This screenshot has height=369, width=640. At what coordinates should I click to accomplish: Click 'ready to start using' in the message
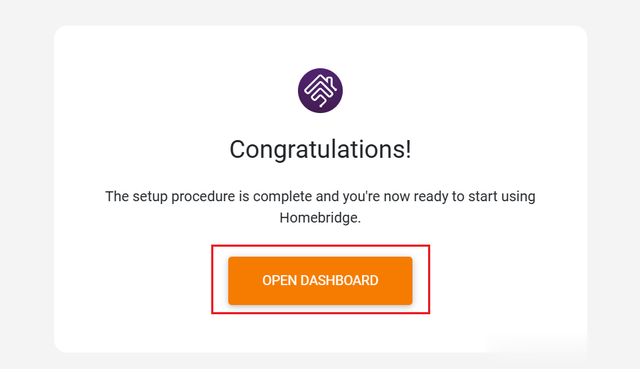[x=474, y=196]
